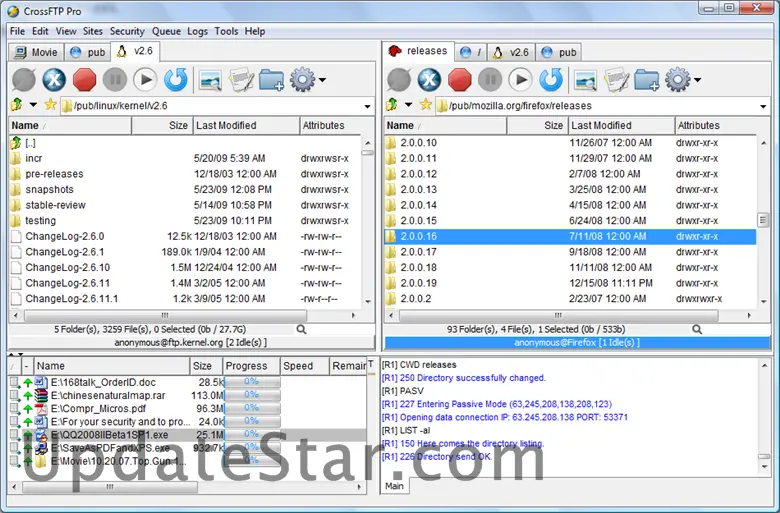Screen dimensions: 780x513
Task: Open the settings gear dropdown arrow in right pane
Action: pyautogui.click(x=697, y=80)
